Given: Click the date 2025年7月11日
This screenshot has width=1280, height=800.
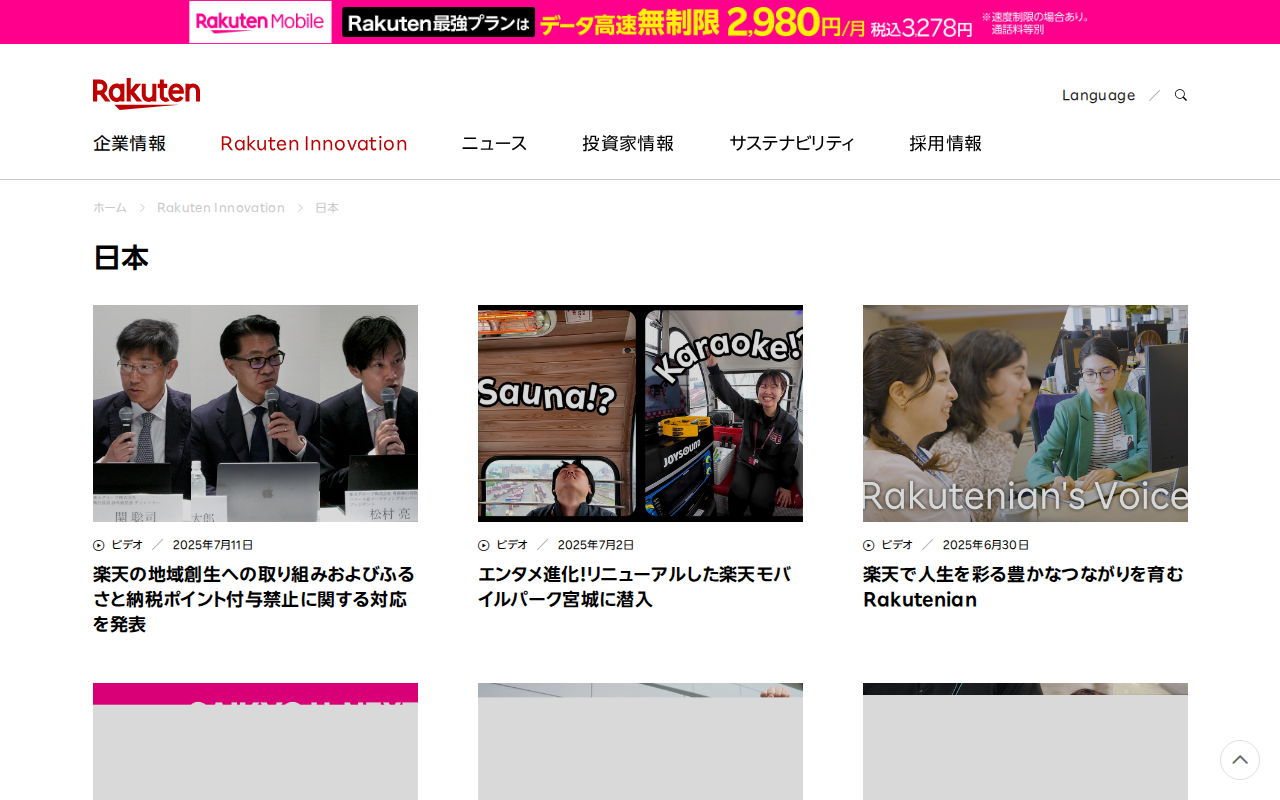Looking at the screenshot, I should (x=213, y=545).
